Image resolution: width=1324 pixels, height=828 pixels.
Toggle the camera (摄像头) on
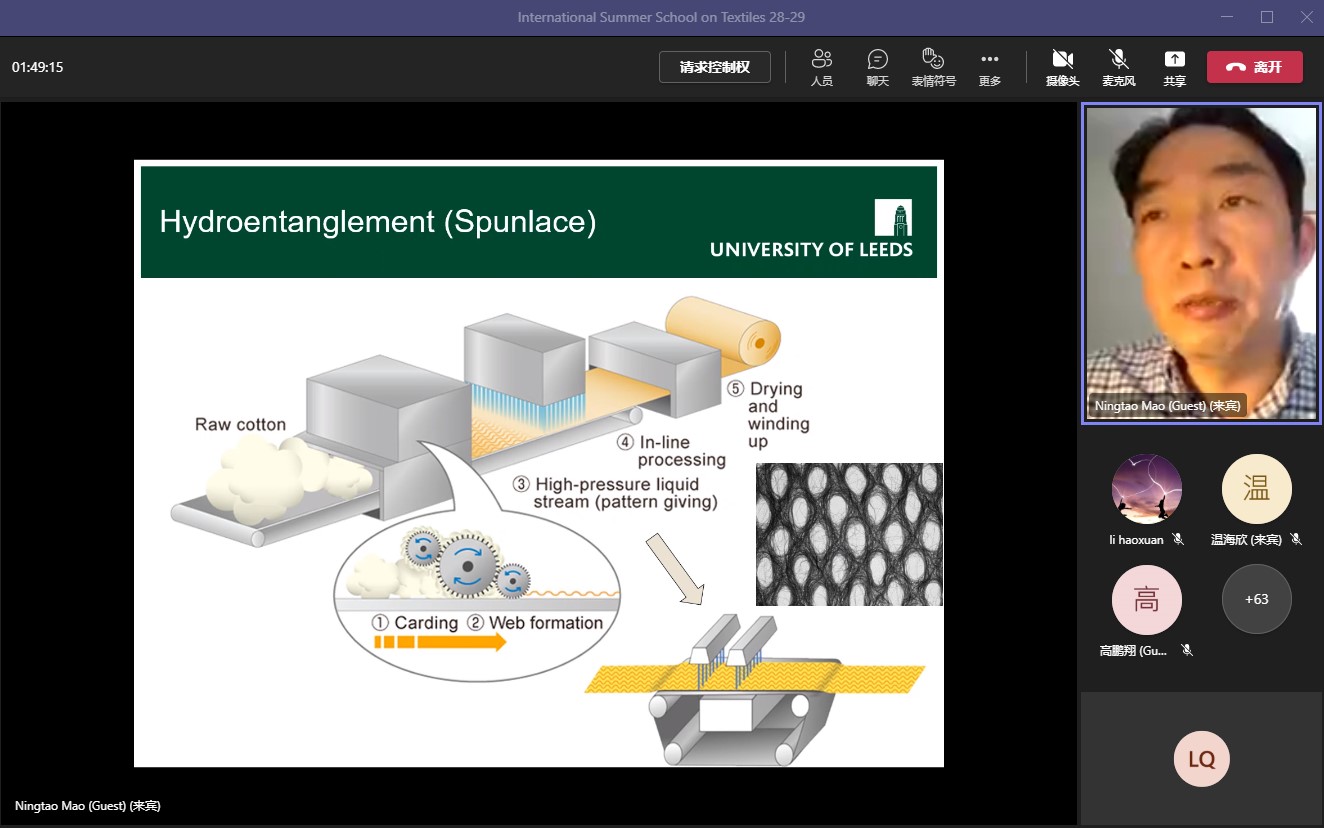pos(1062,67)
